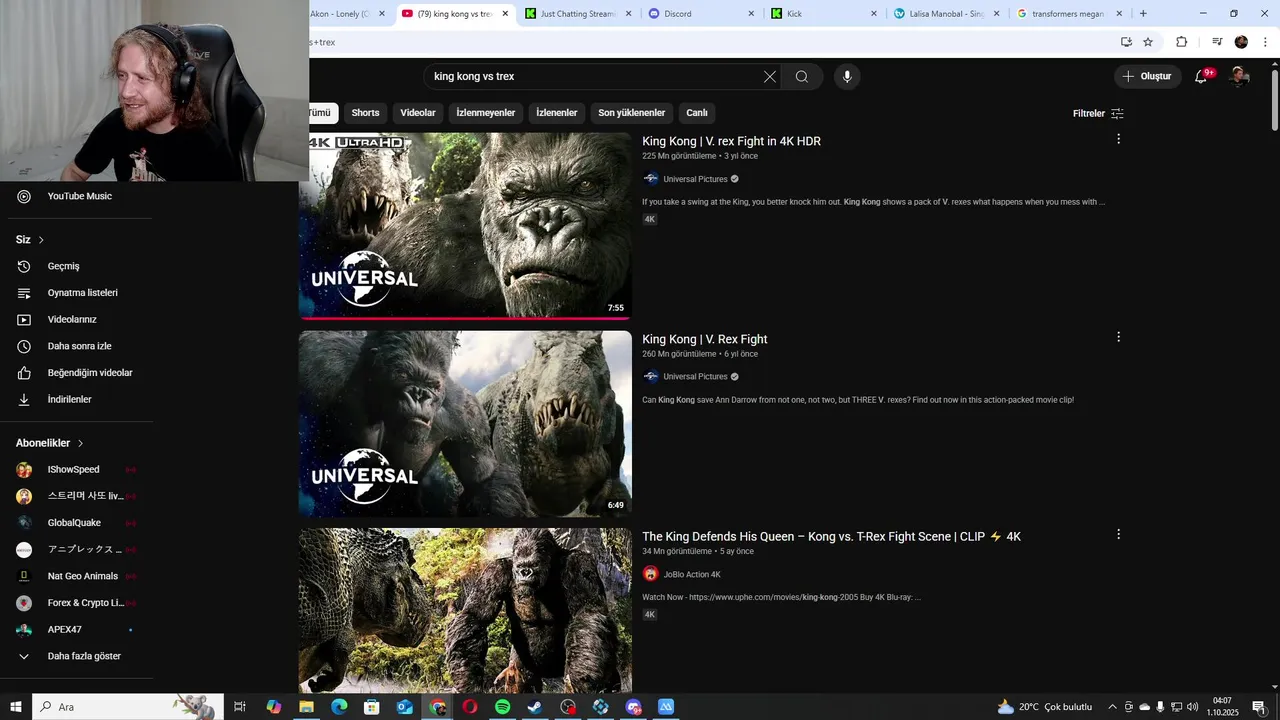
Task: Open title King Kong | V. Rex Fight
Action: point(705,340)
